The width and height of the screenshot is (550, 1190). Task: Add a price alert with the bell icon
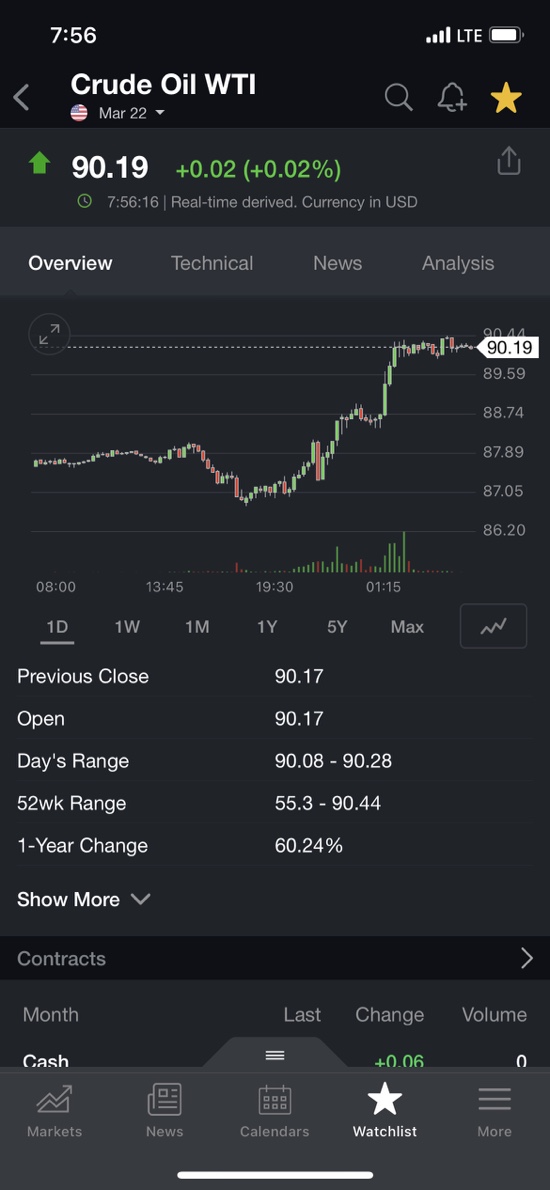pos(452,97)
